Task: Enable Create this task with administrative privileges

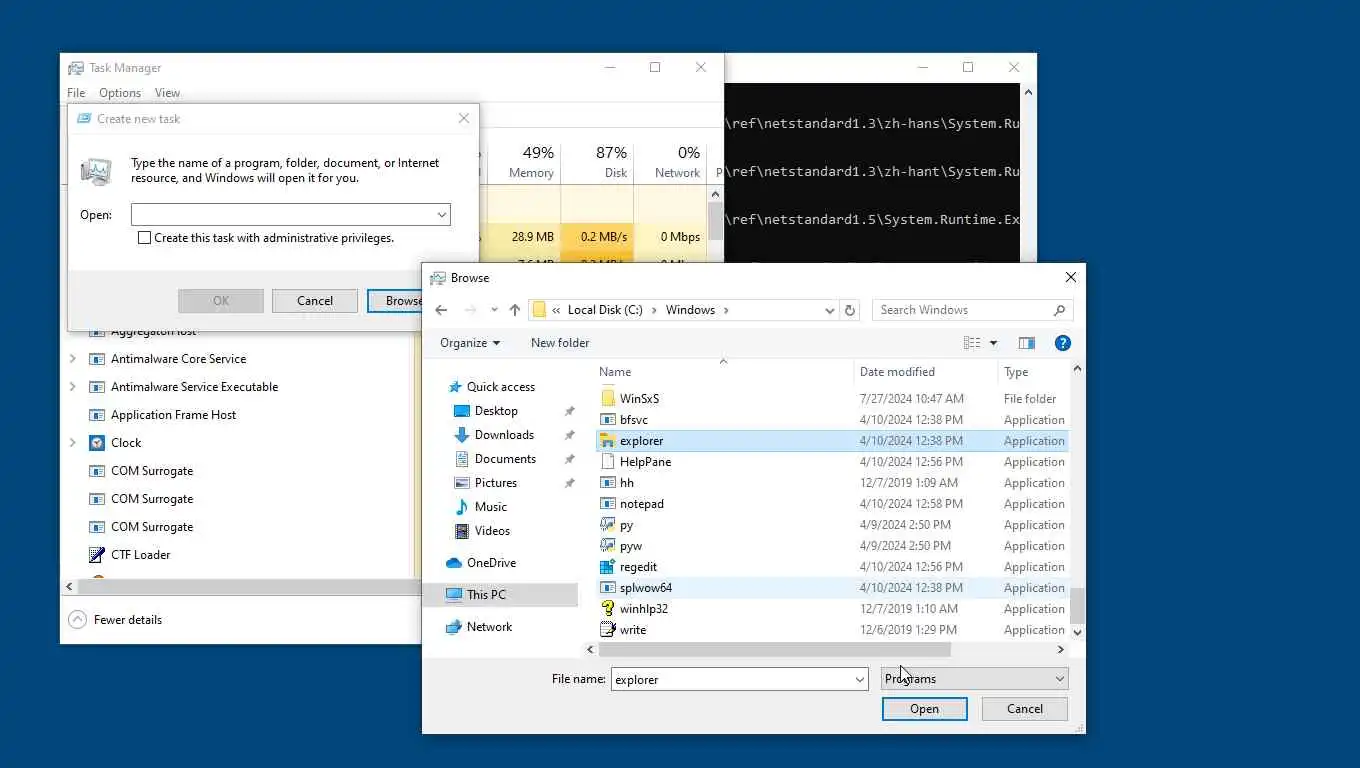Action: (144, 238)
